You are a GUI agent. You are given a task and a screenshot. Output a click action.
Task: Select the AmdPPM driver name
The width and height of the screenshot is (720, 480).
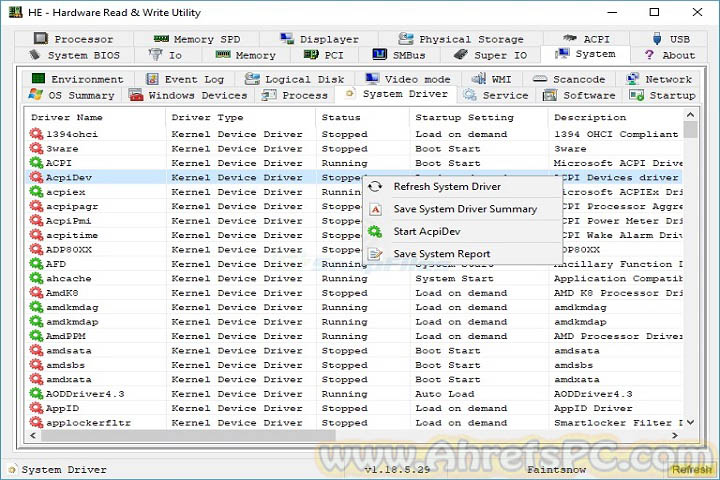click(66, 336)
